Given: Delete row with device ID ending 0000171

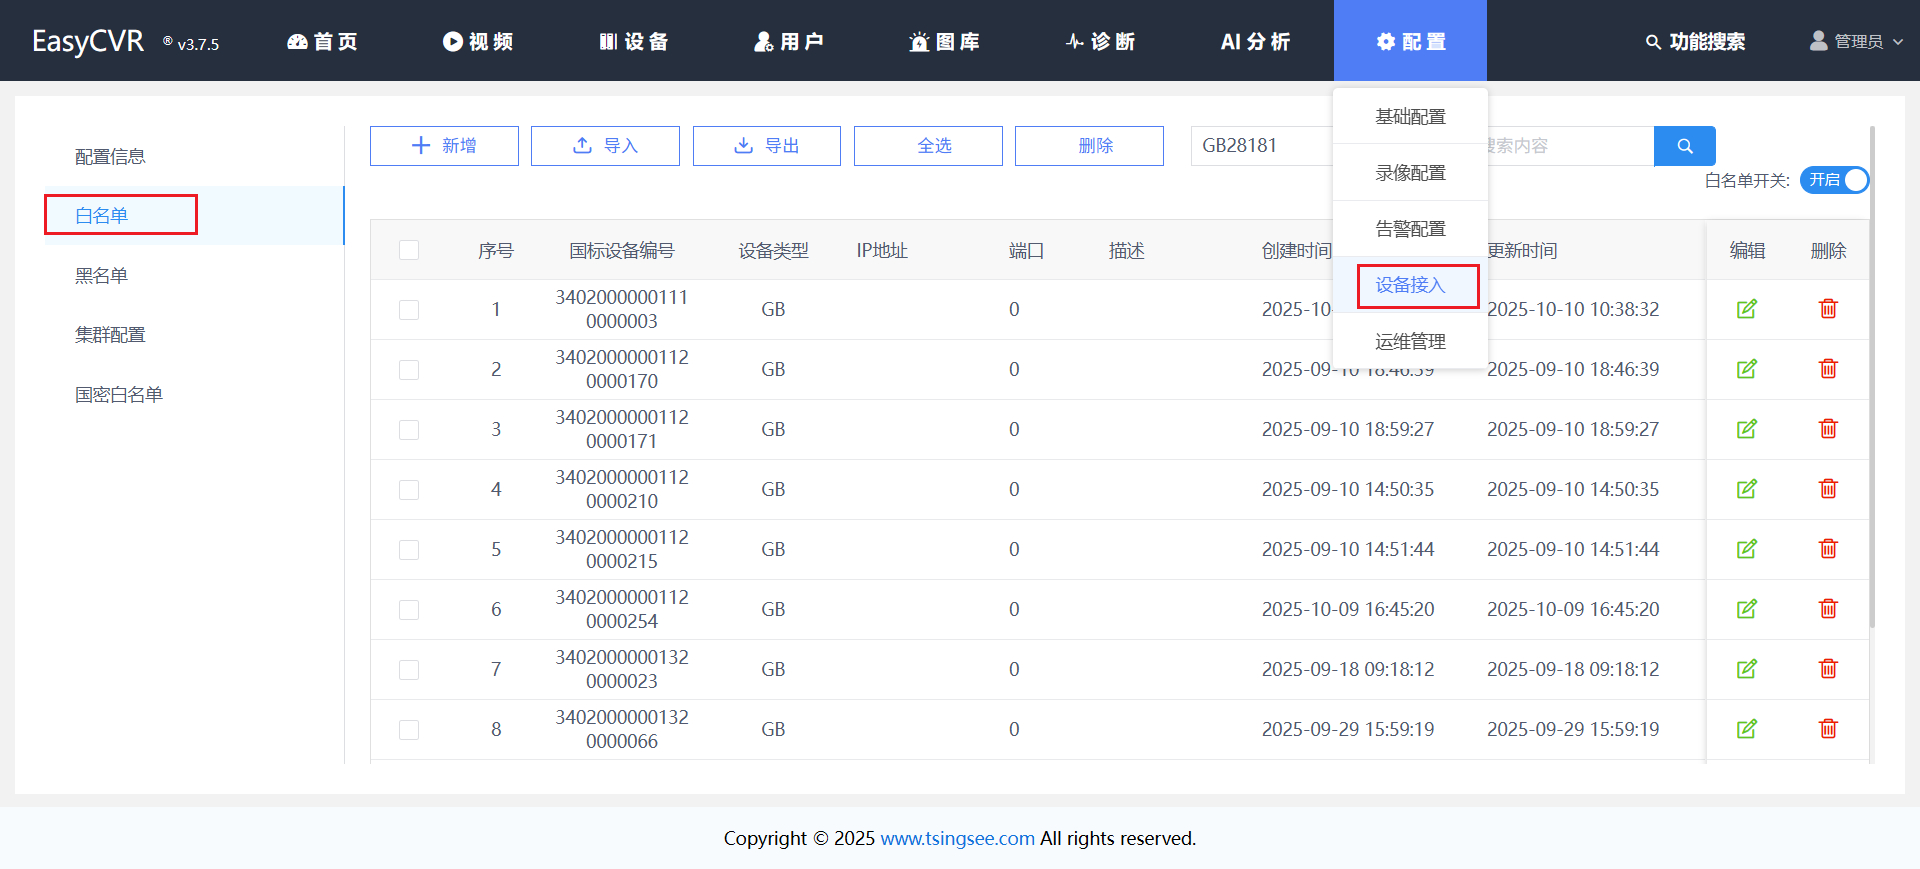Looking at the screenshot, I should coord(1828,429).
